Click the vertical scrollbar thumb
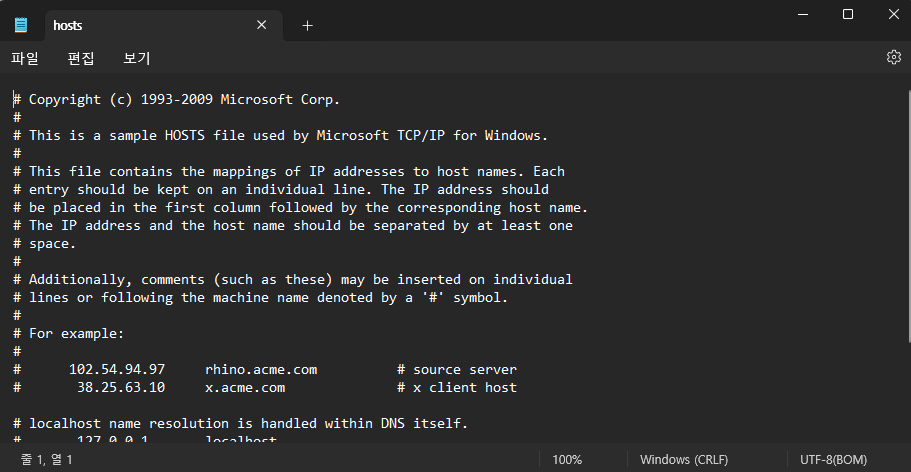The image size is (911, 472). (x=909, y=216)
